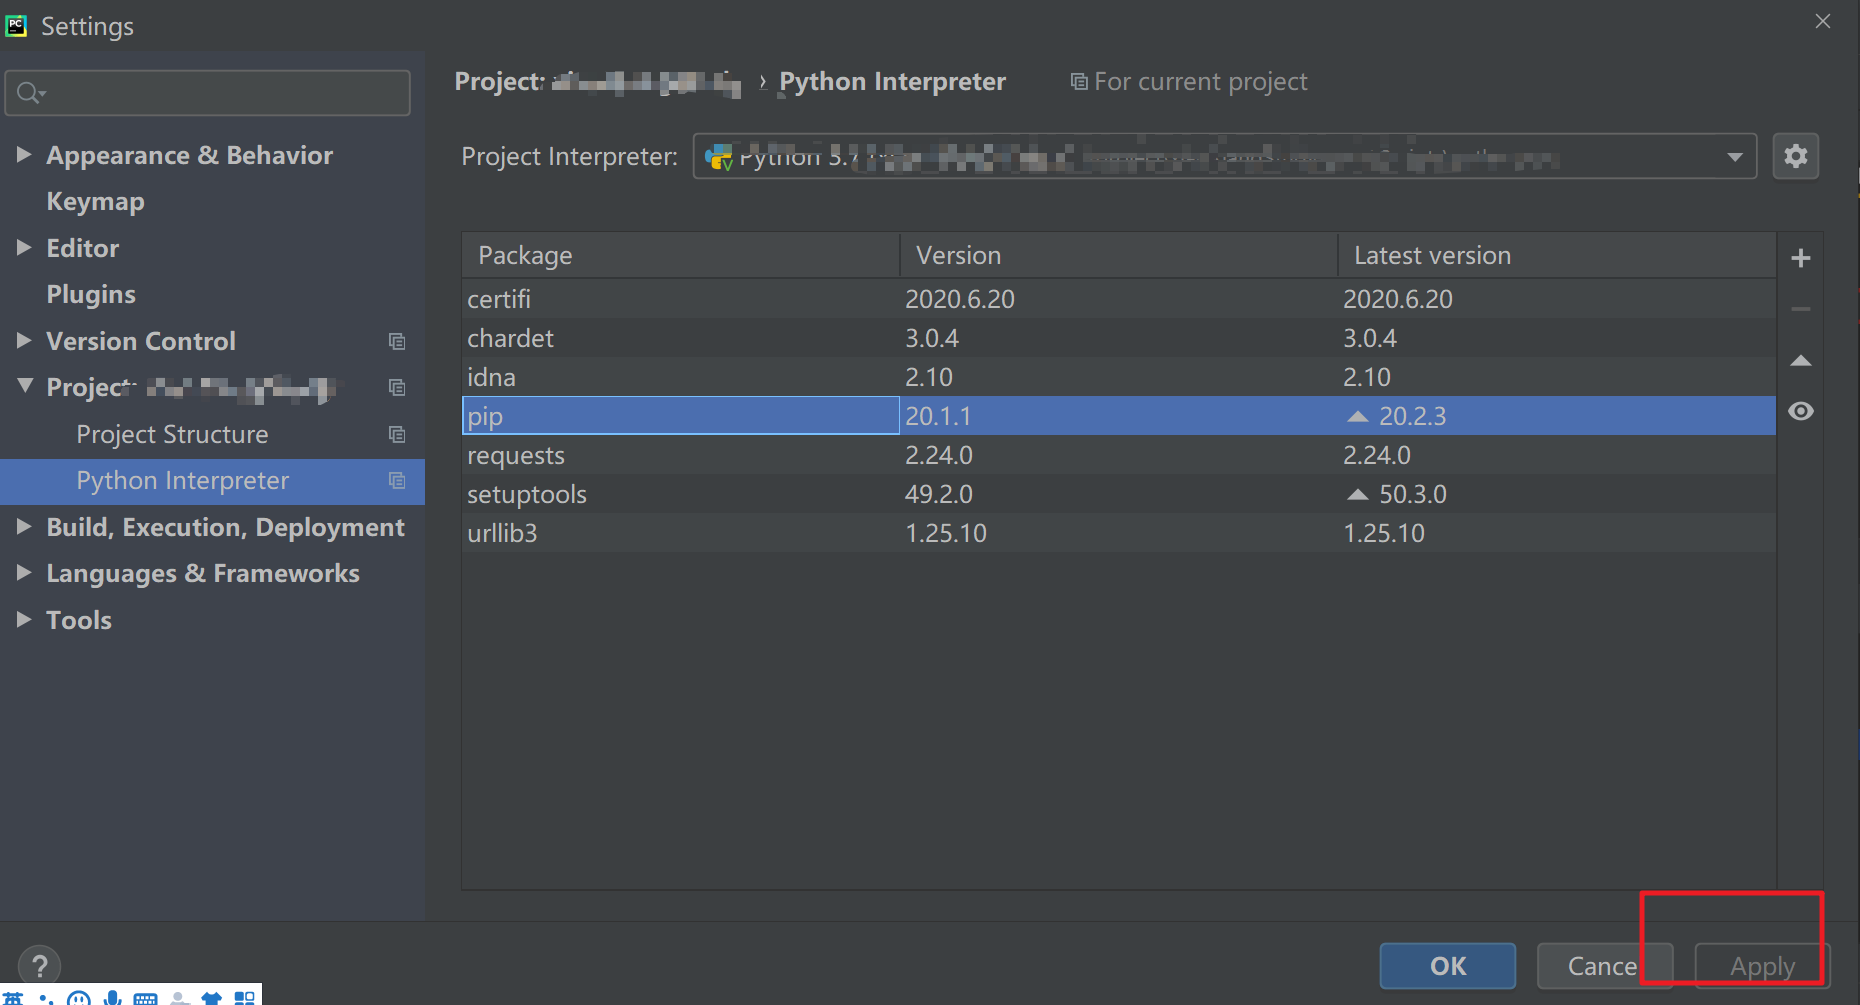Viewport: 1860px width, 1005px height.
Task: Select Keymap settings item
Action: click(95, 201)
